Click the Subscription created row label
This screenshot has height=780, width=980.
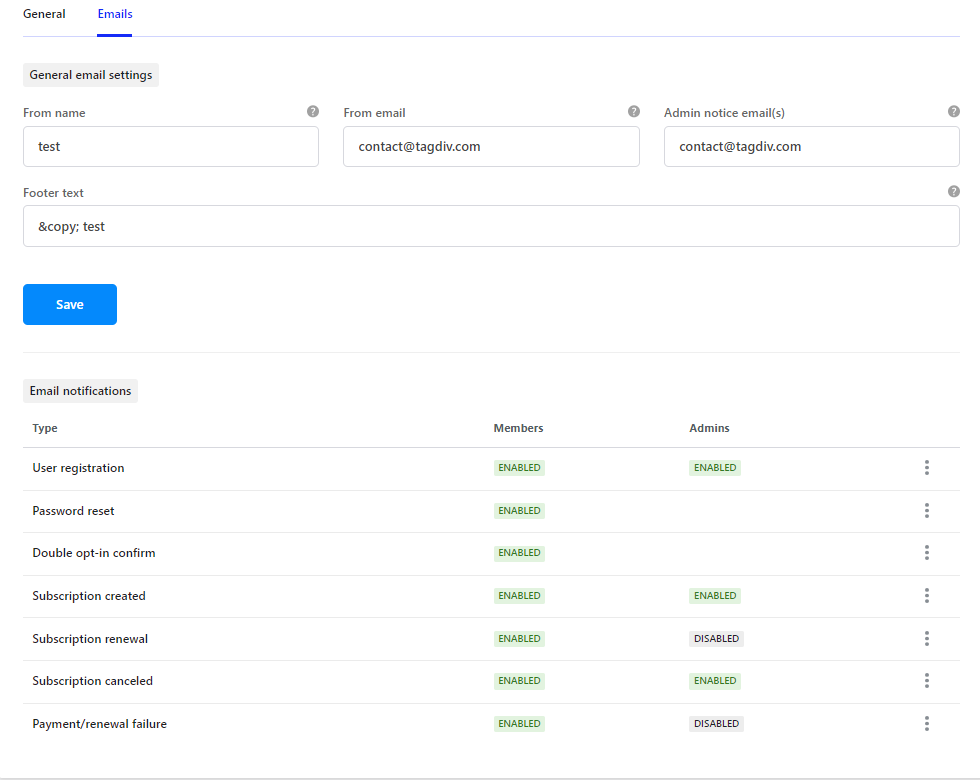tap(89, 596)
